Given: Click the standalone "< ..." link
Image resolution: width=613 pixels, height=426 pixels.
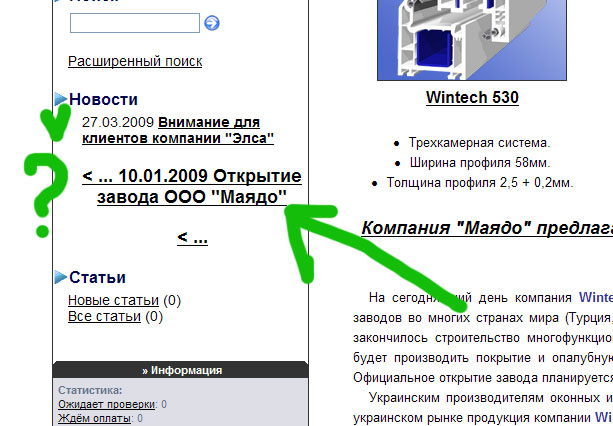Looking at the screenshot, I should tap(192, 237).
